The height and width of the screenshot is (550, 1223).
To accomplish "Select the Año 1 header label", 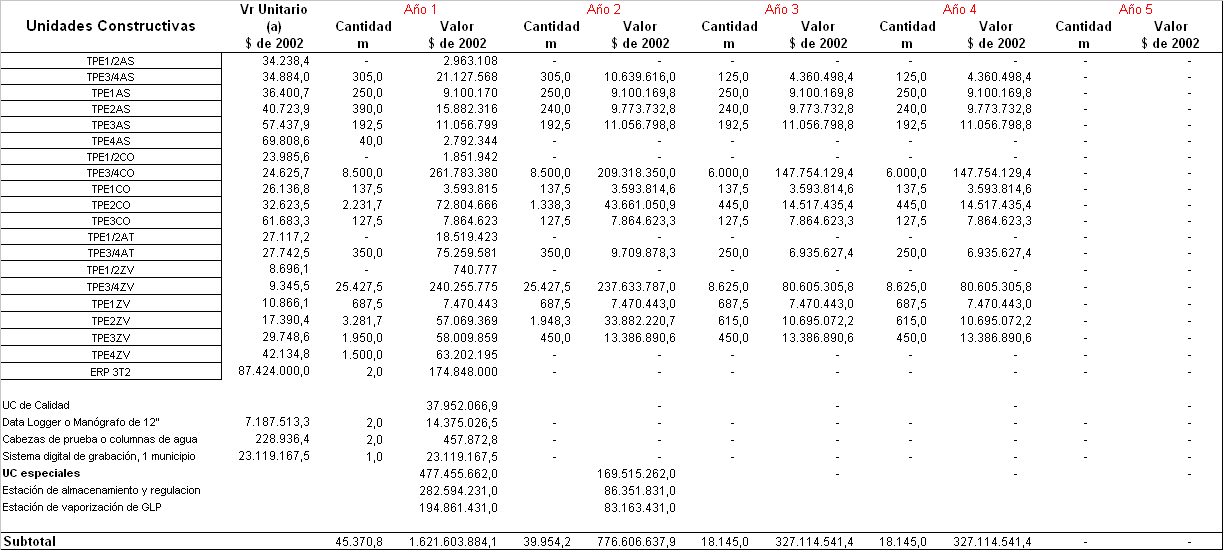I will coord(421,9).
